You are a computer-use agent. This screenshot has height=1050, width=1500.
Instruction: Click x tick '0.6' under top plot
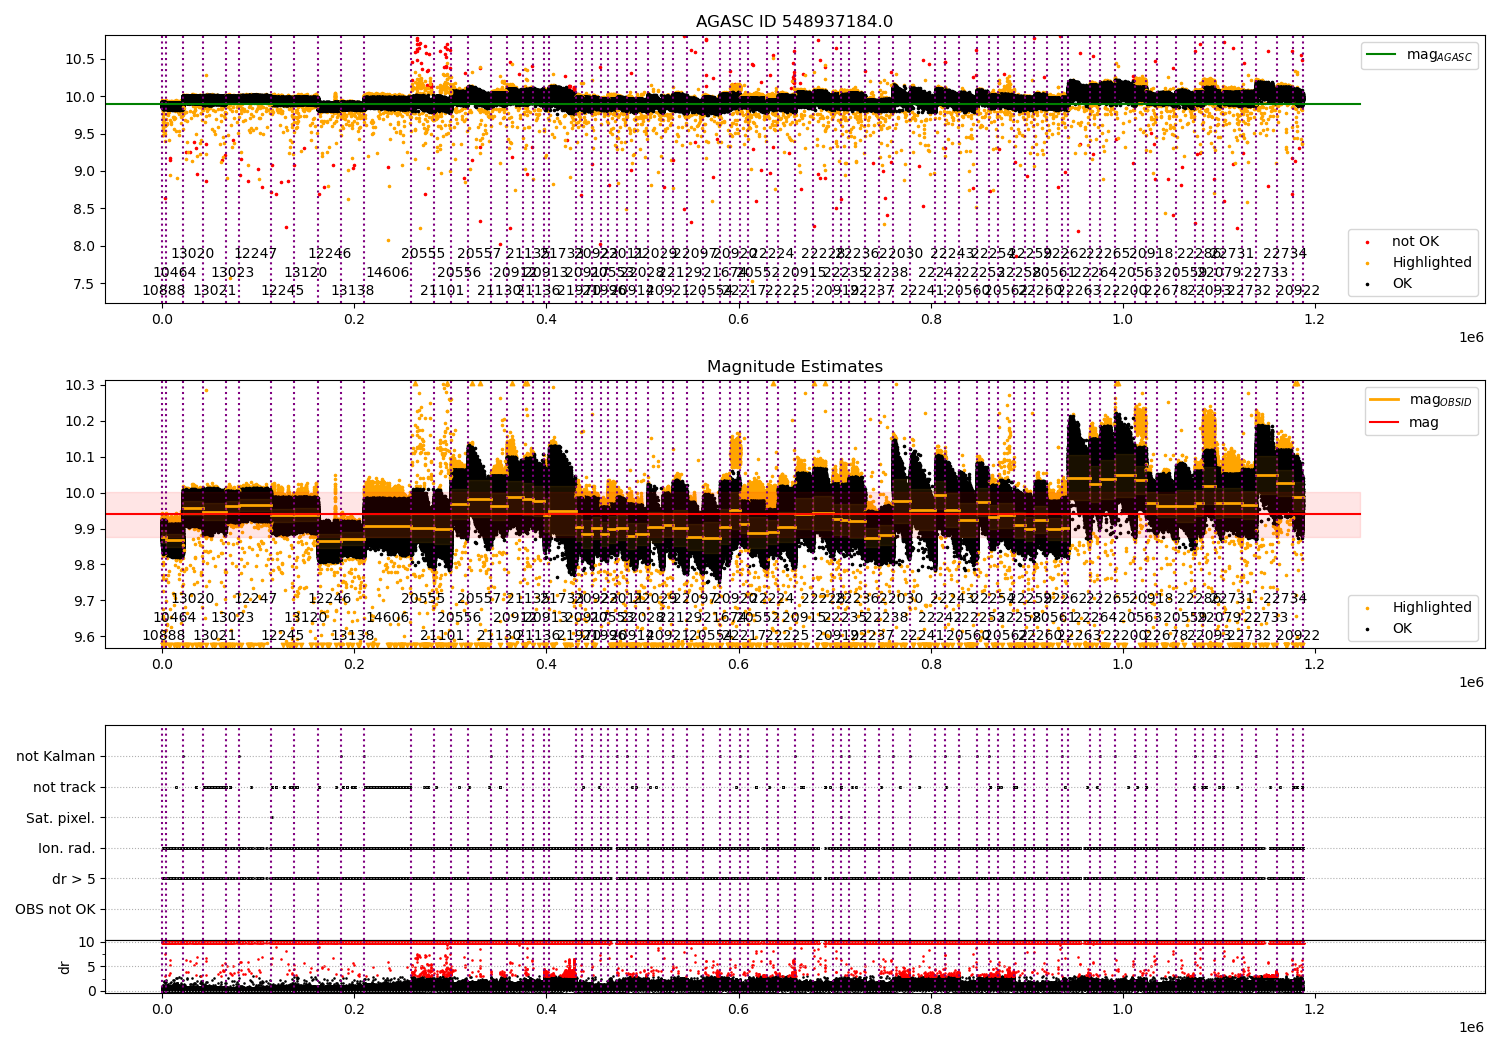[x=738, y=319]
